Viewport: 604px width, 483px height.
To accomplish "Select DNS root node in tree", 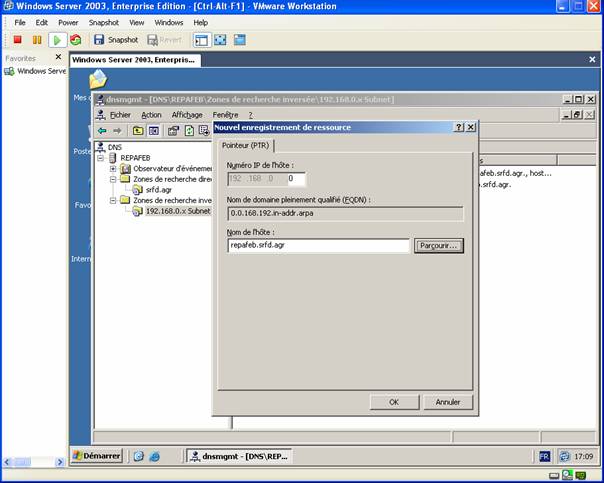I will [115, 147].
